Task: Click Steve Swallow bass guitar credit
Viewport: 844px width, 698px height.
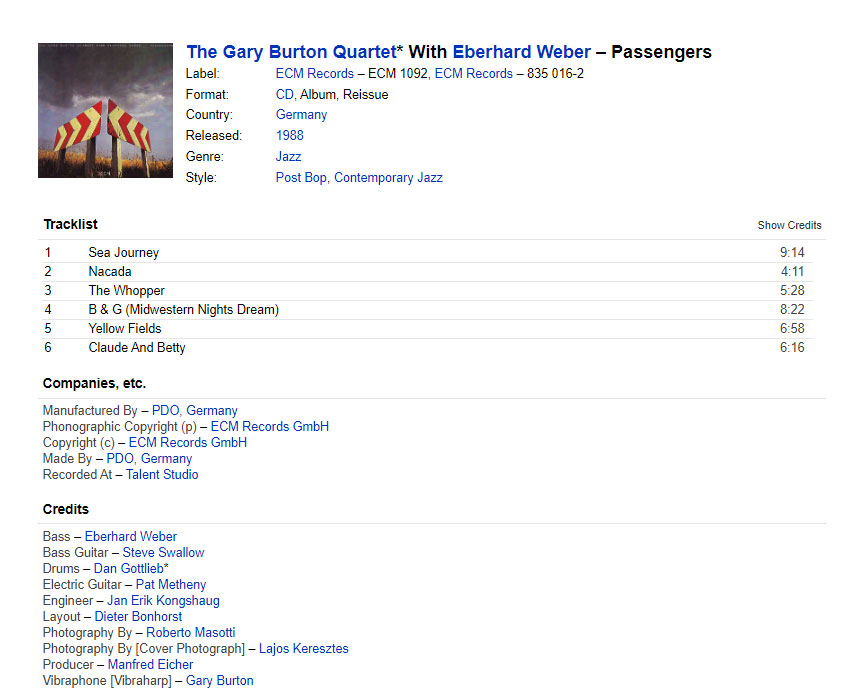Action: (x=163, y=553)
